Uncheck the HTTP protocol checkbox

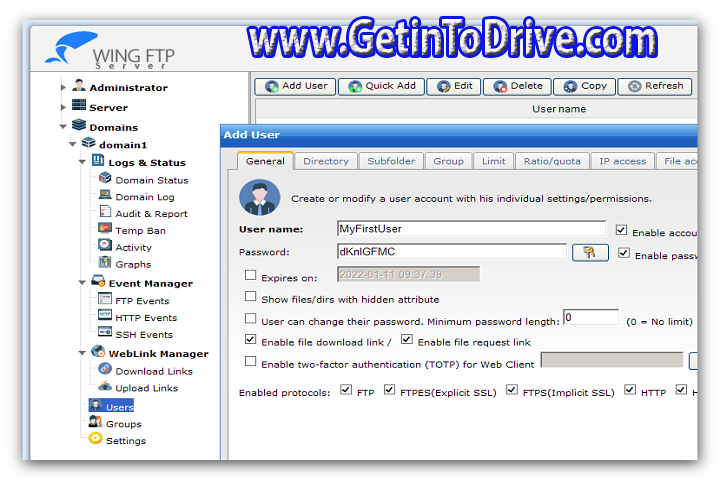click(630, 390)
